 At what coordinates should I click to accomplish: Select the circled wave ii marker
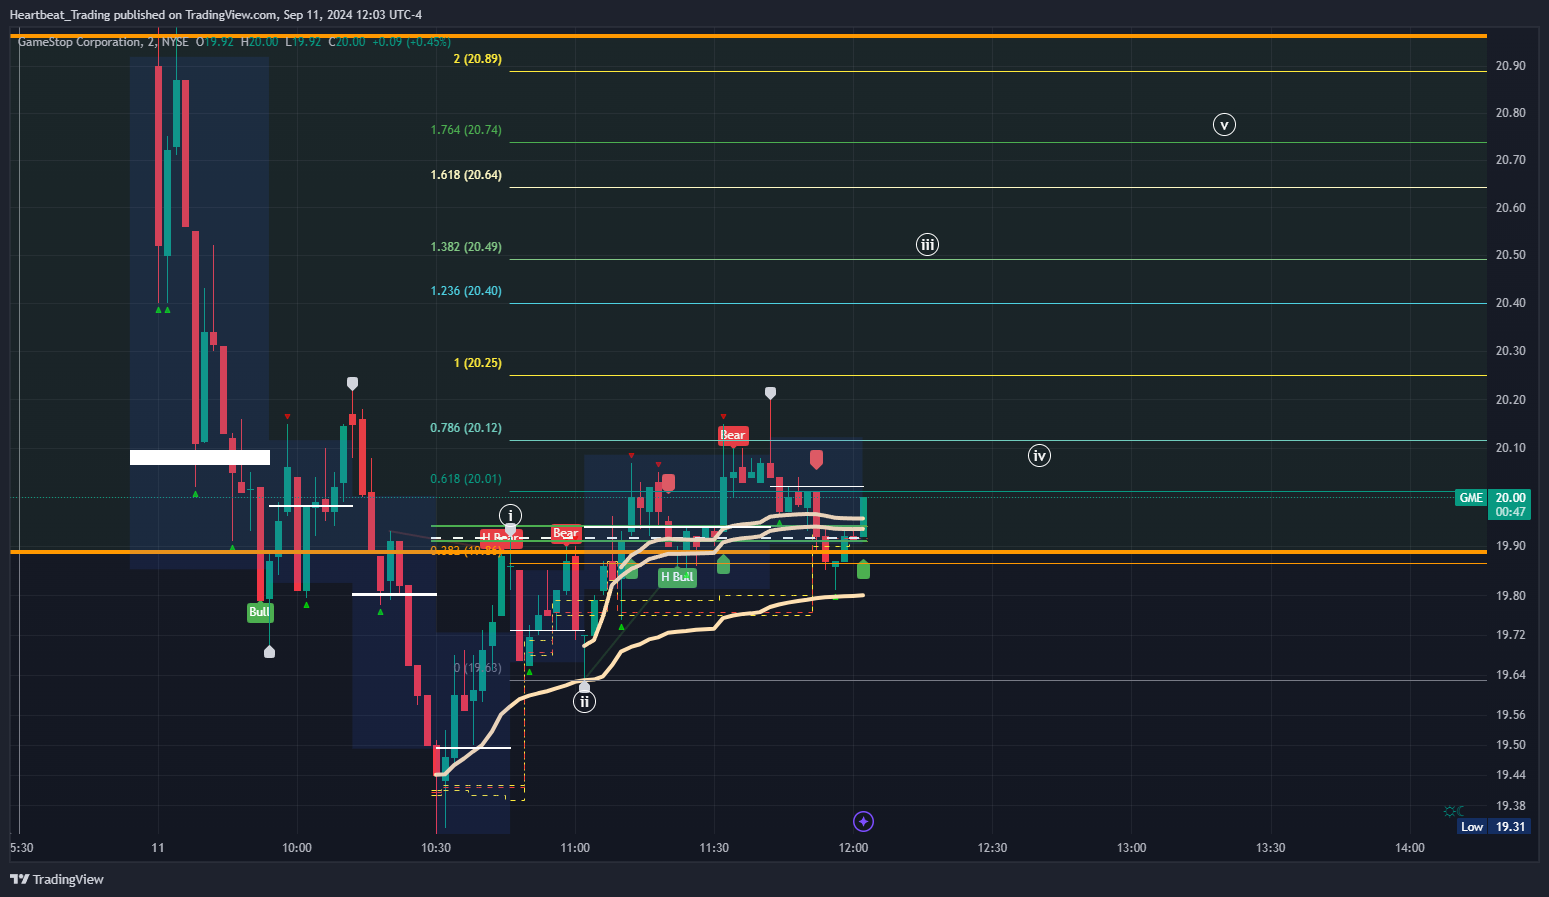(x=584, y=702)
